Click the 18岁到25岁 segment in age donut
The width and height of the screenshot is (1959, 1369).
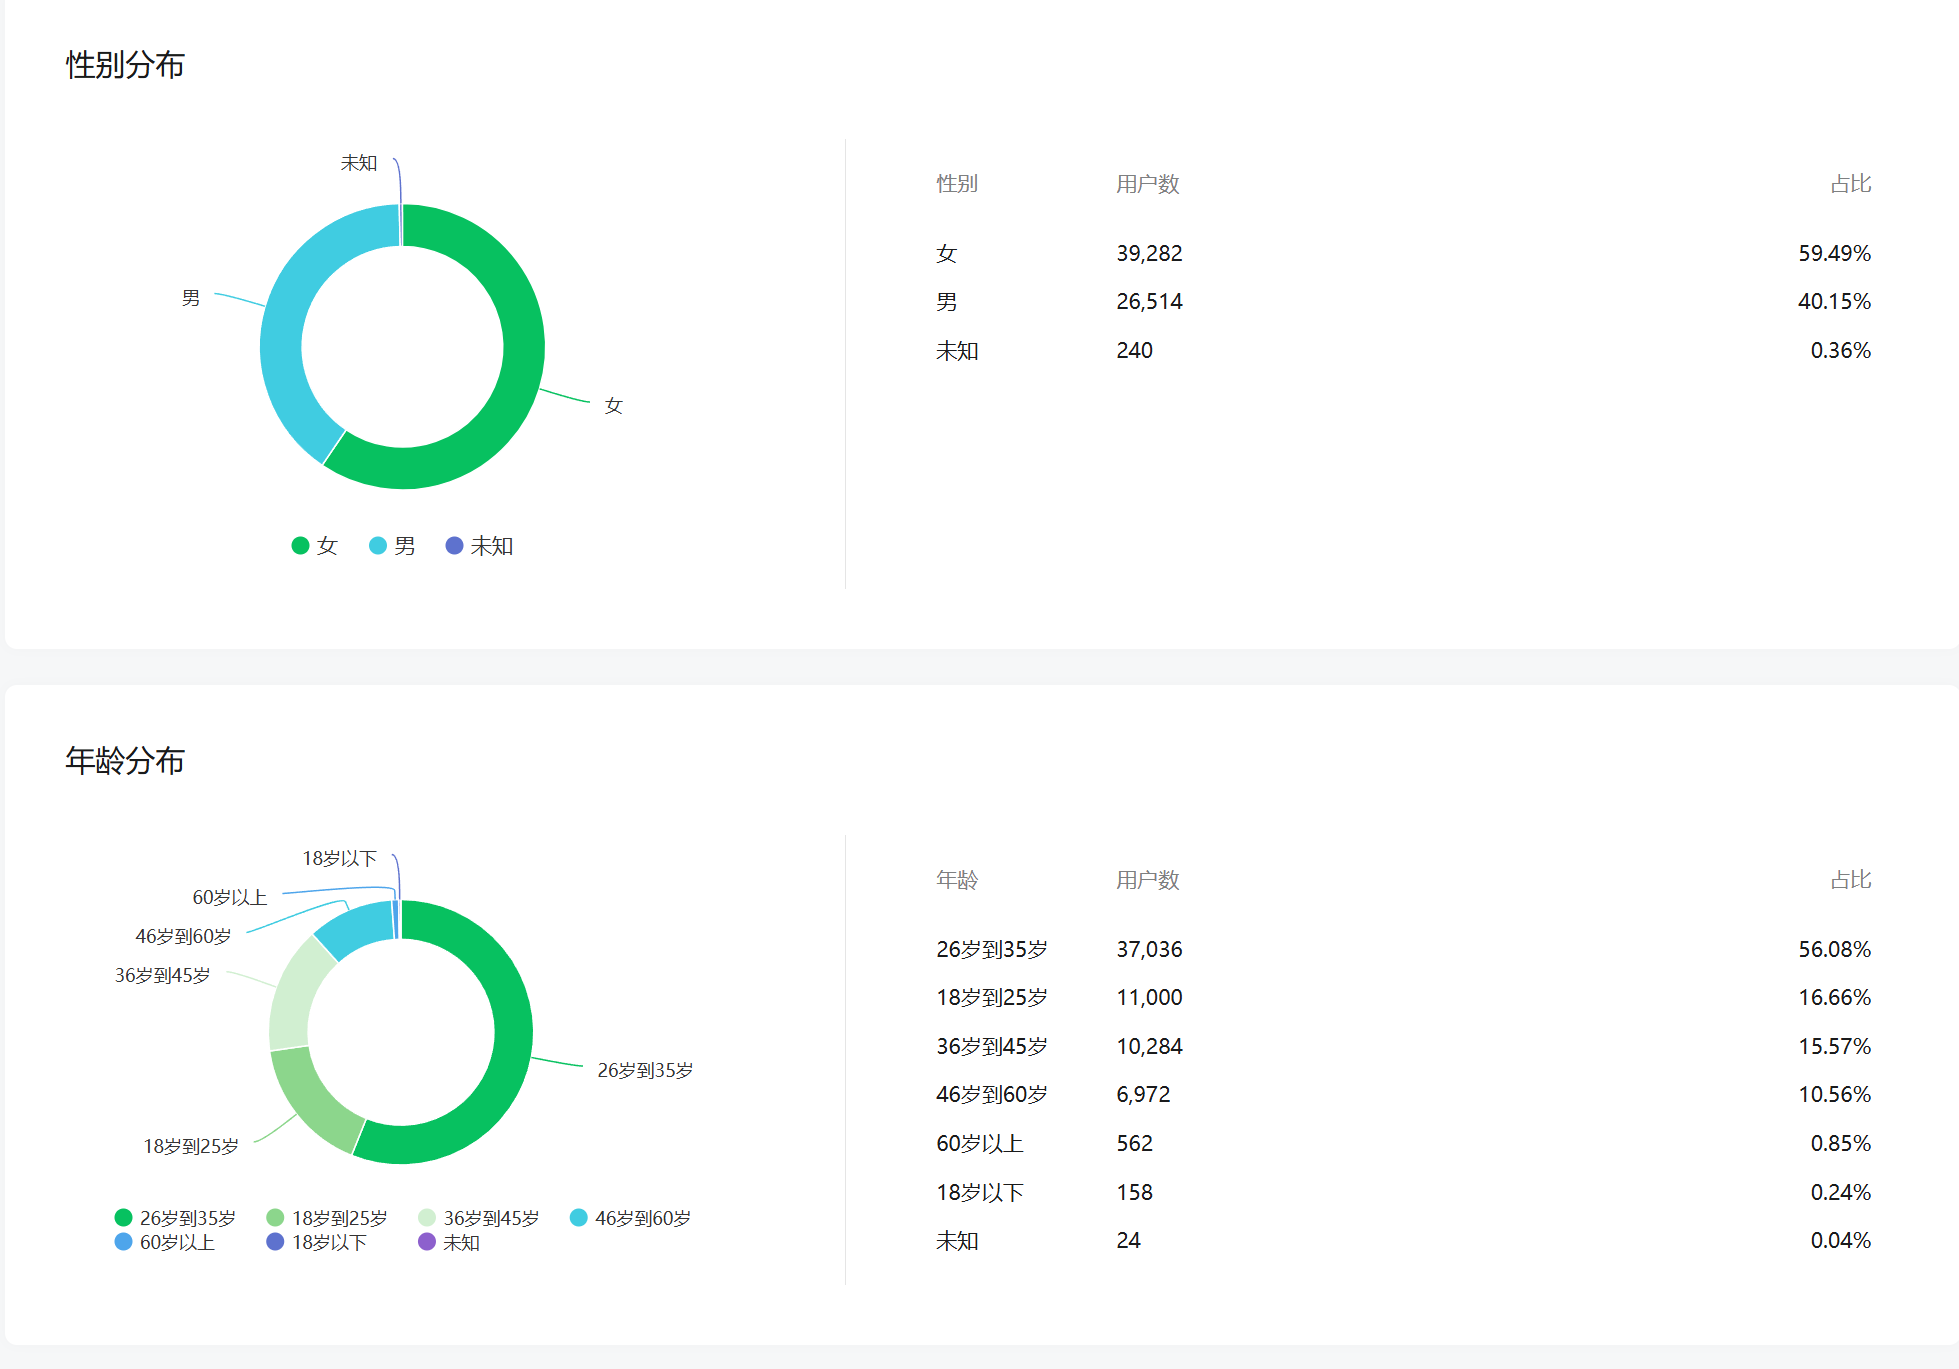point(310,1103)
